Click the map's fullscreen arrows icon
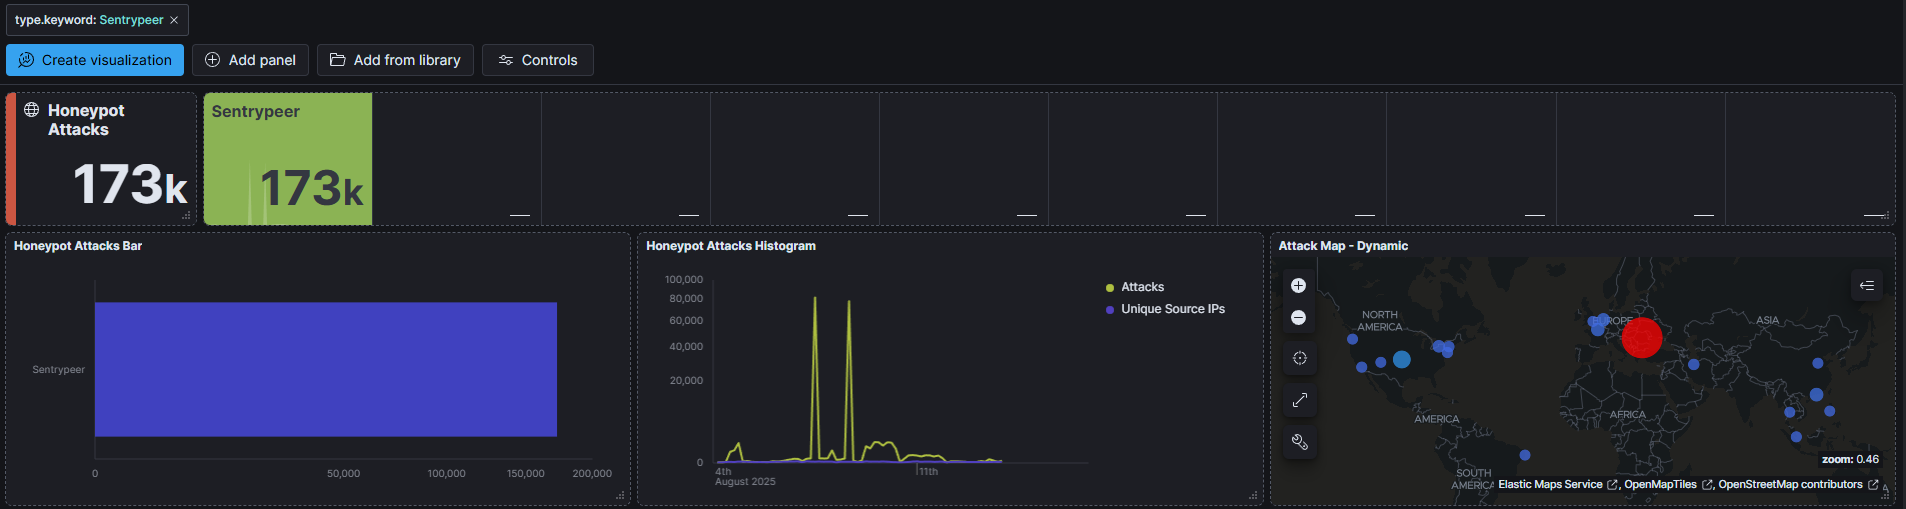Image resolution: width=1906 pixels, height=509 pixels. pos(1299,400)
